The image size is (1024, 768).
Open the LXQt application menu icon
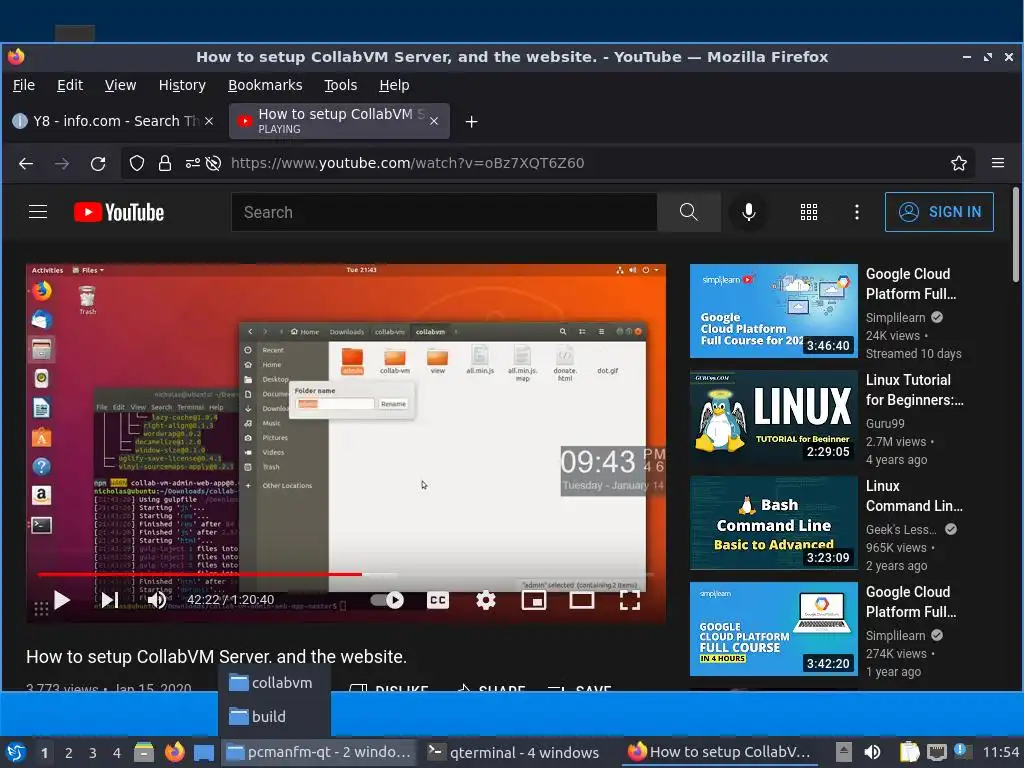point(16,753)
